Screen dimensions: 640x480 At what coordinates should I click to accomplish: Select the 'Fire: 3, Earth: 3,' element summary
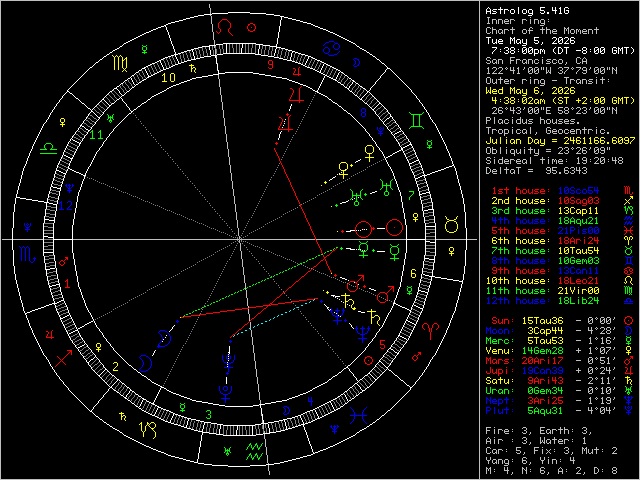[x=539, y=431]
